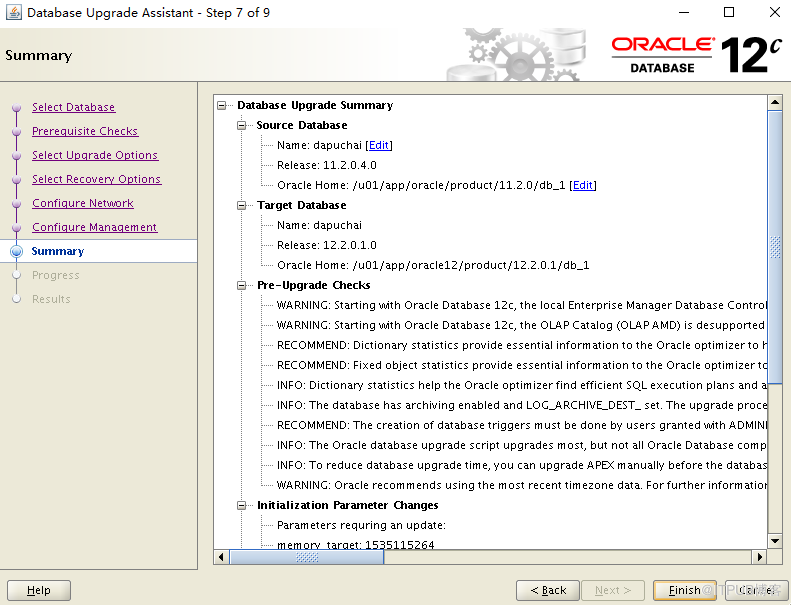791x605 pixels.
Task: Select 'Parameters requring an update' row
Action: (361, 525)
